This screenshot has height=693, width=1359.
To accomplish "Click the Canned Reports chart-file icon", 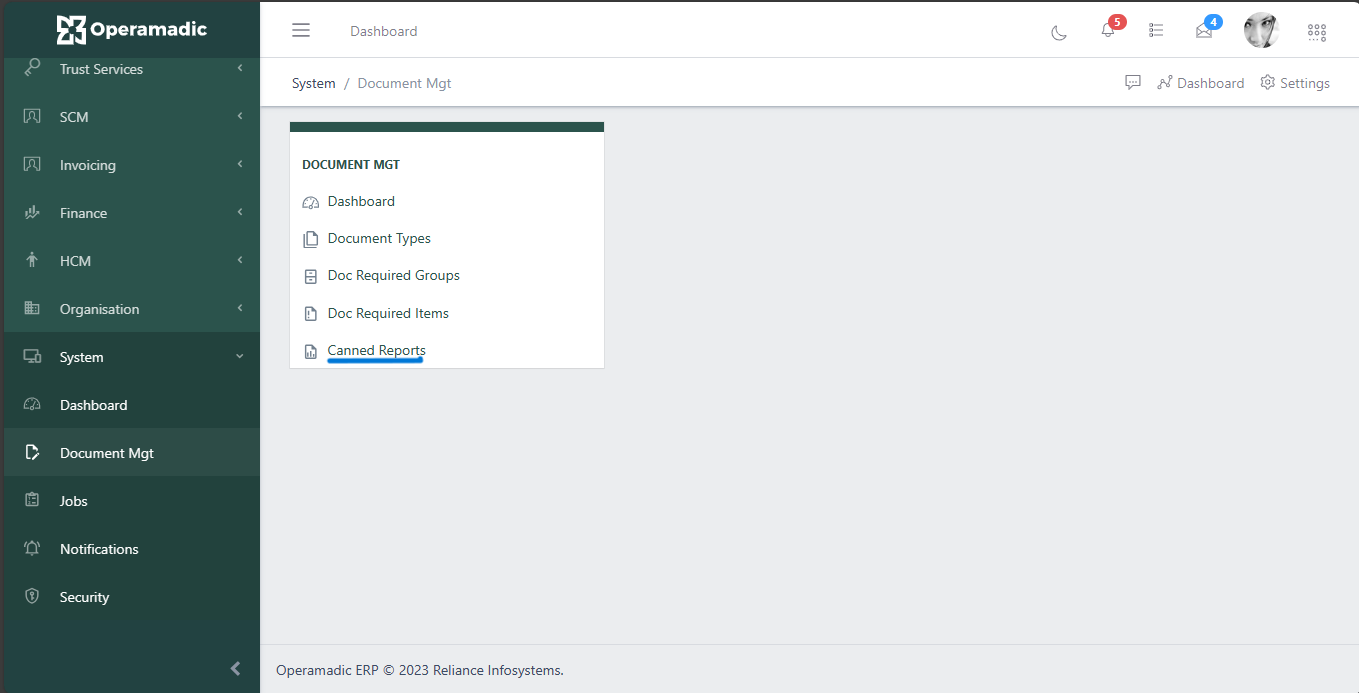I will pos(310,351).
